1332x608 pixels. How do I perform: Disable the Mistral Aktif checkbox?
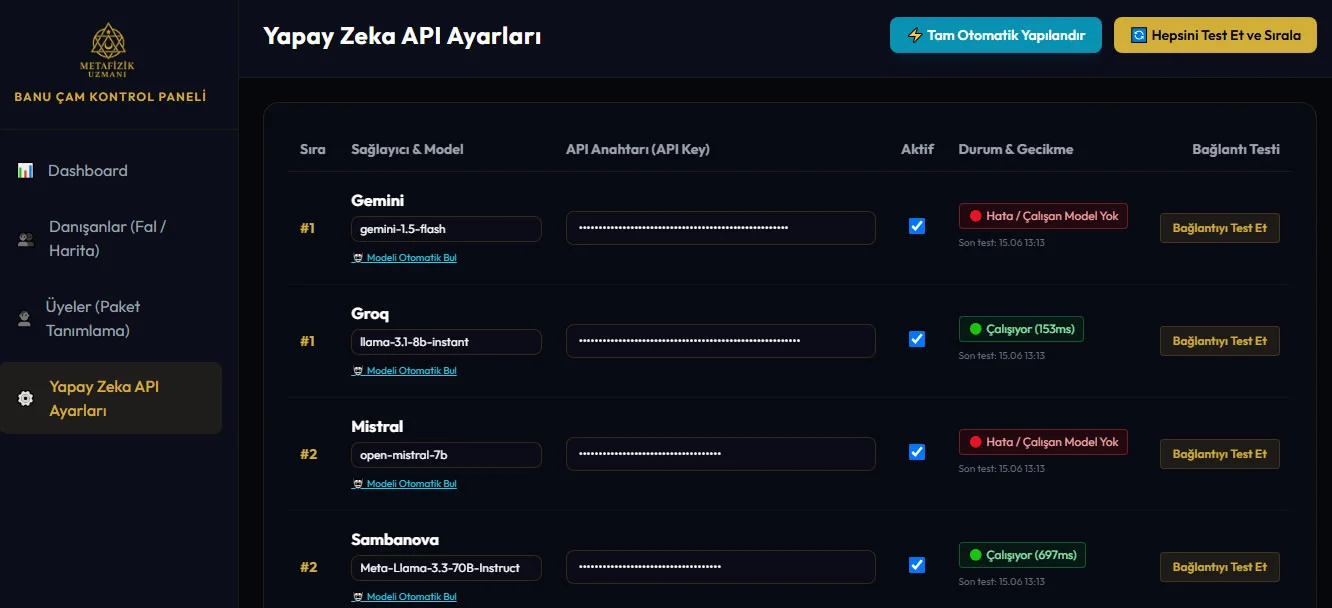[x=917, y=452]
